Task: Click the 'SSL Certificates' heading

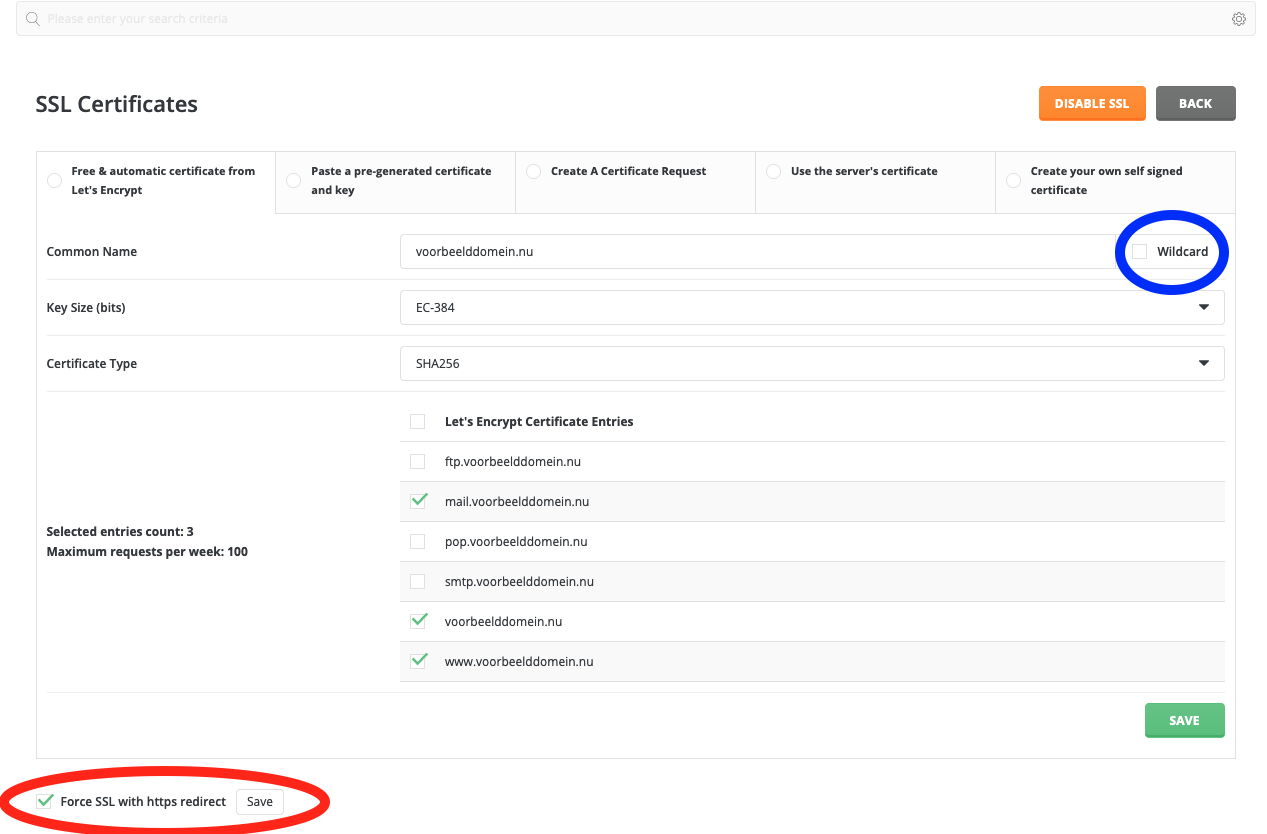Action: [117, 104]
